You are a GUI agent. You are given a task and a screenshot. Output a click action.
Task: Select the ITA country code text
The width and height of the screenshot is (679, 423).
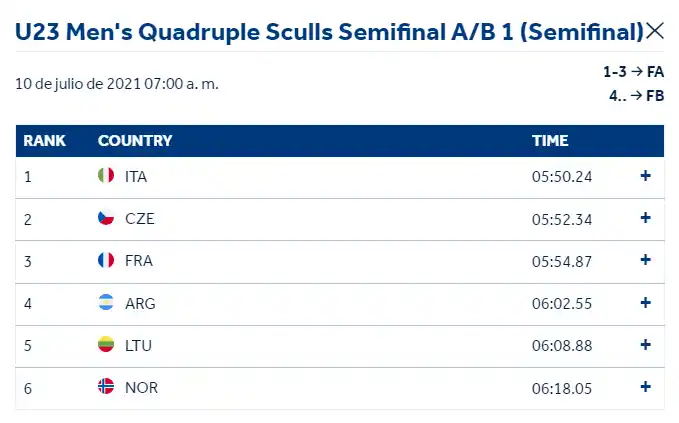pos(136,176)
